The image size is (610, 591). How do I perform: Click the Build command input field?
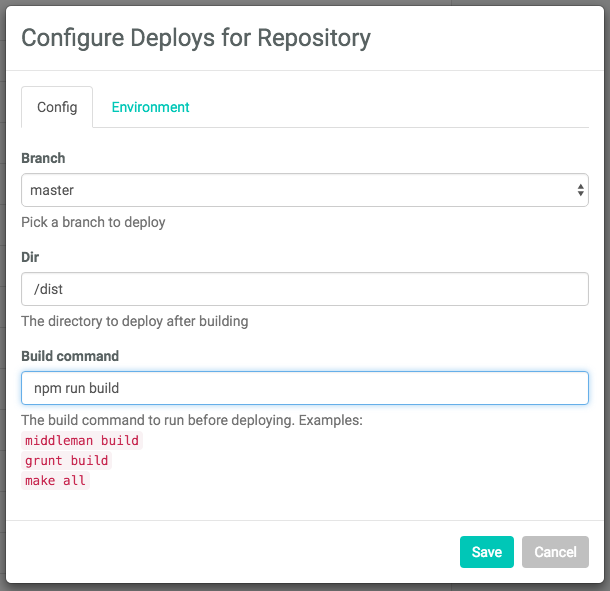[304, 388]
